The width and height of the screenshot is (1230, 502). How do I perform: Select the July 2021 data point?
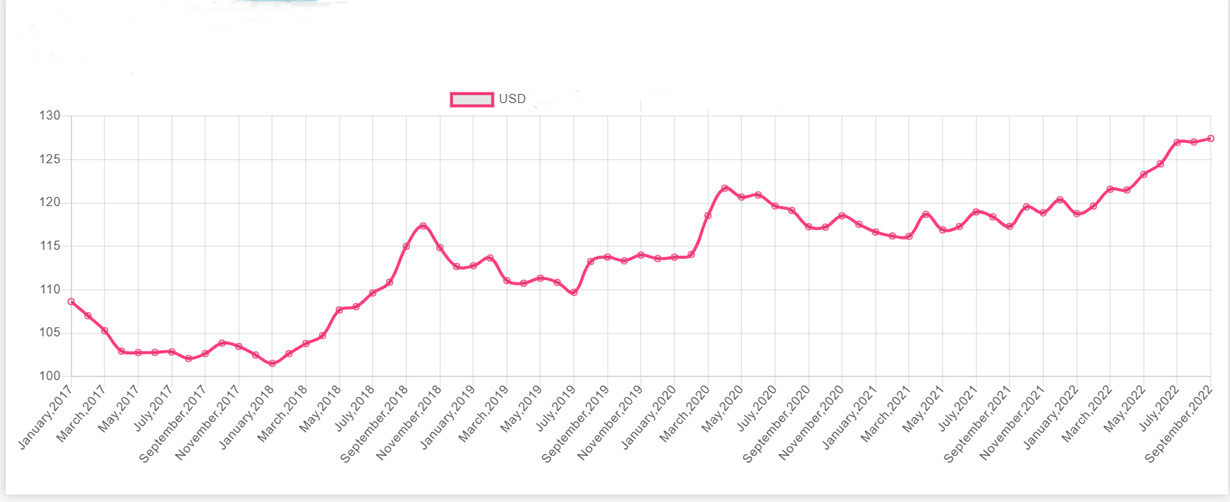pos(976,211)
